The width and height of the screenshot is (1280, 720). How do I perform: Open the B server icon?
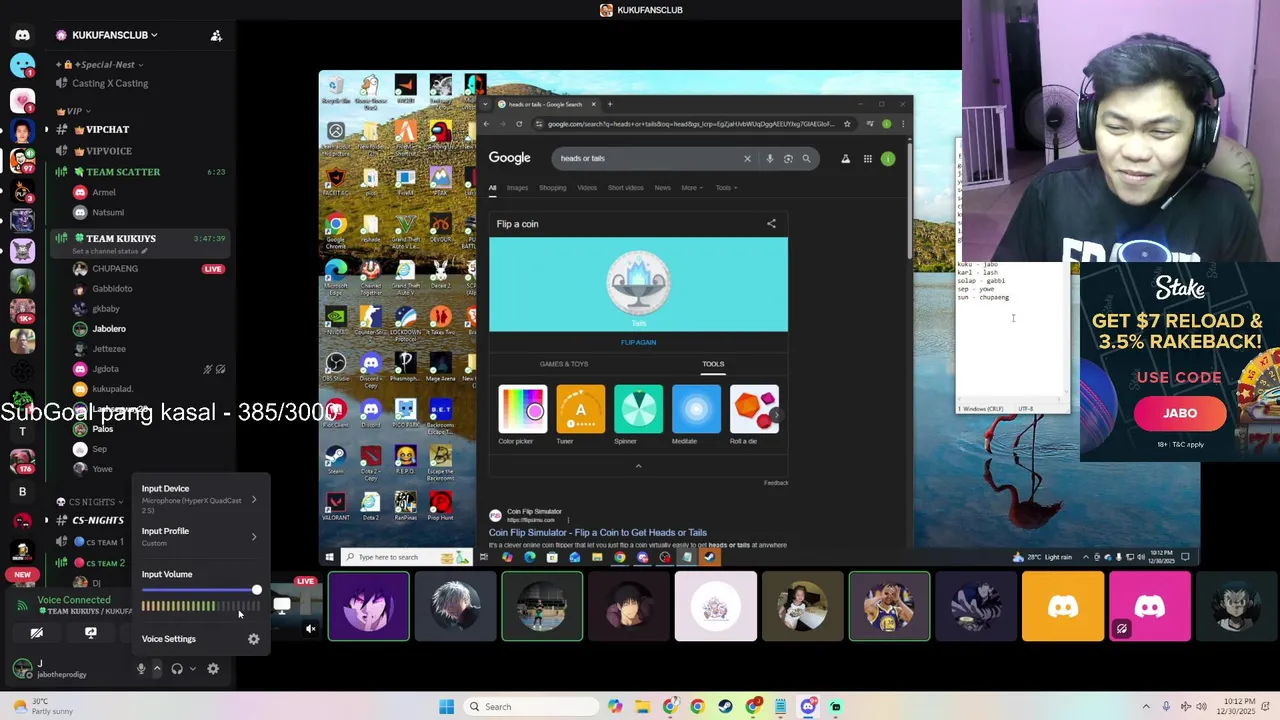(x=22, y=492)
